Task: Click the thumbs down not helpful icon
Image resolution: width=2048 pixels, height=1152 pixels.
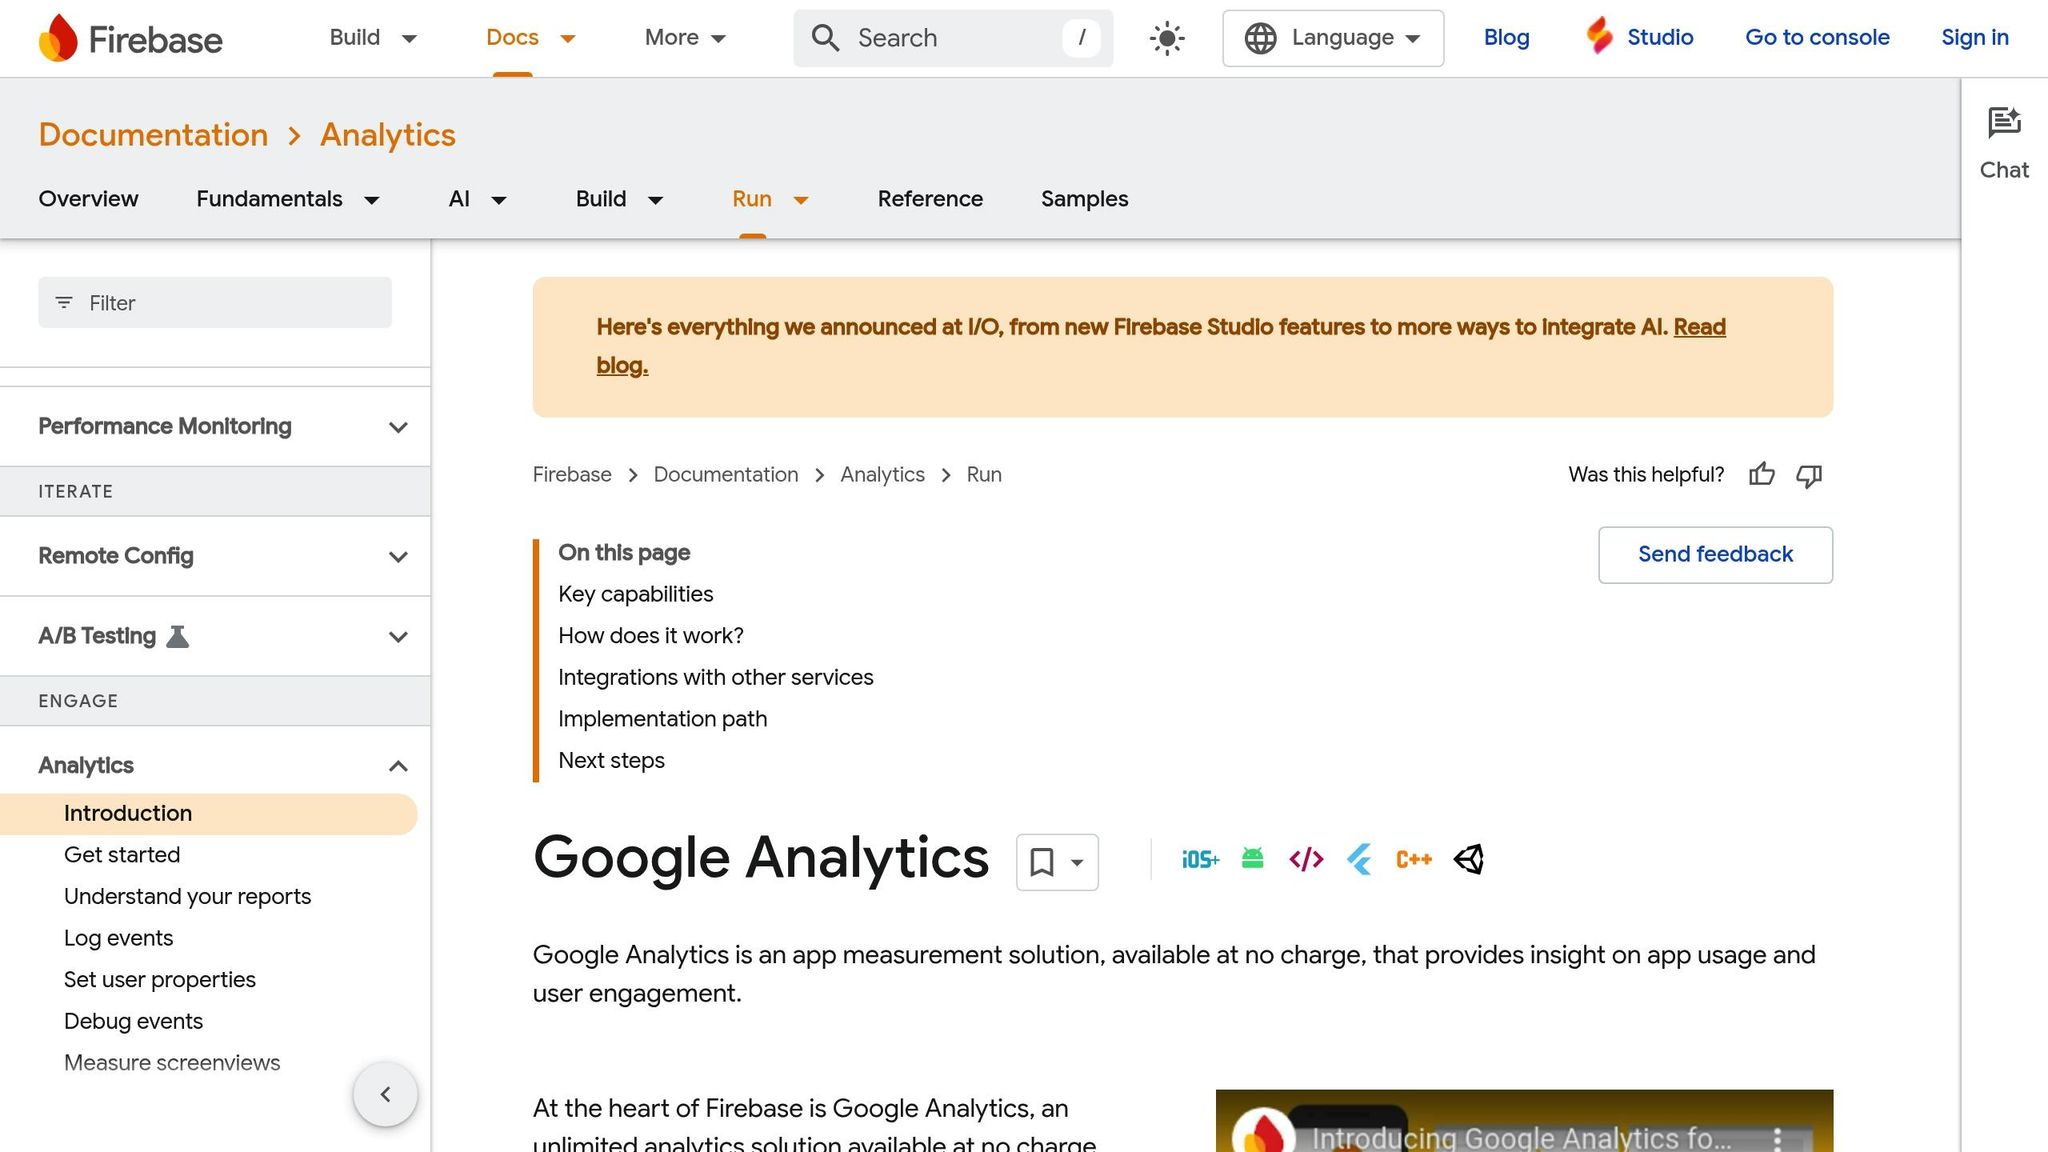Action: point(1809,475)
